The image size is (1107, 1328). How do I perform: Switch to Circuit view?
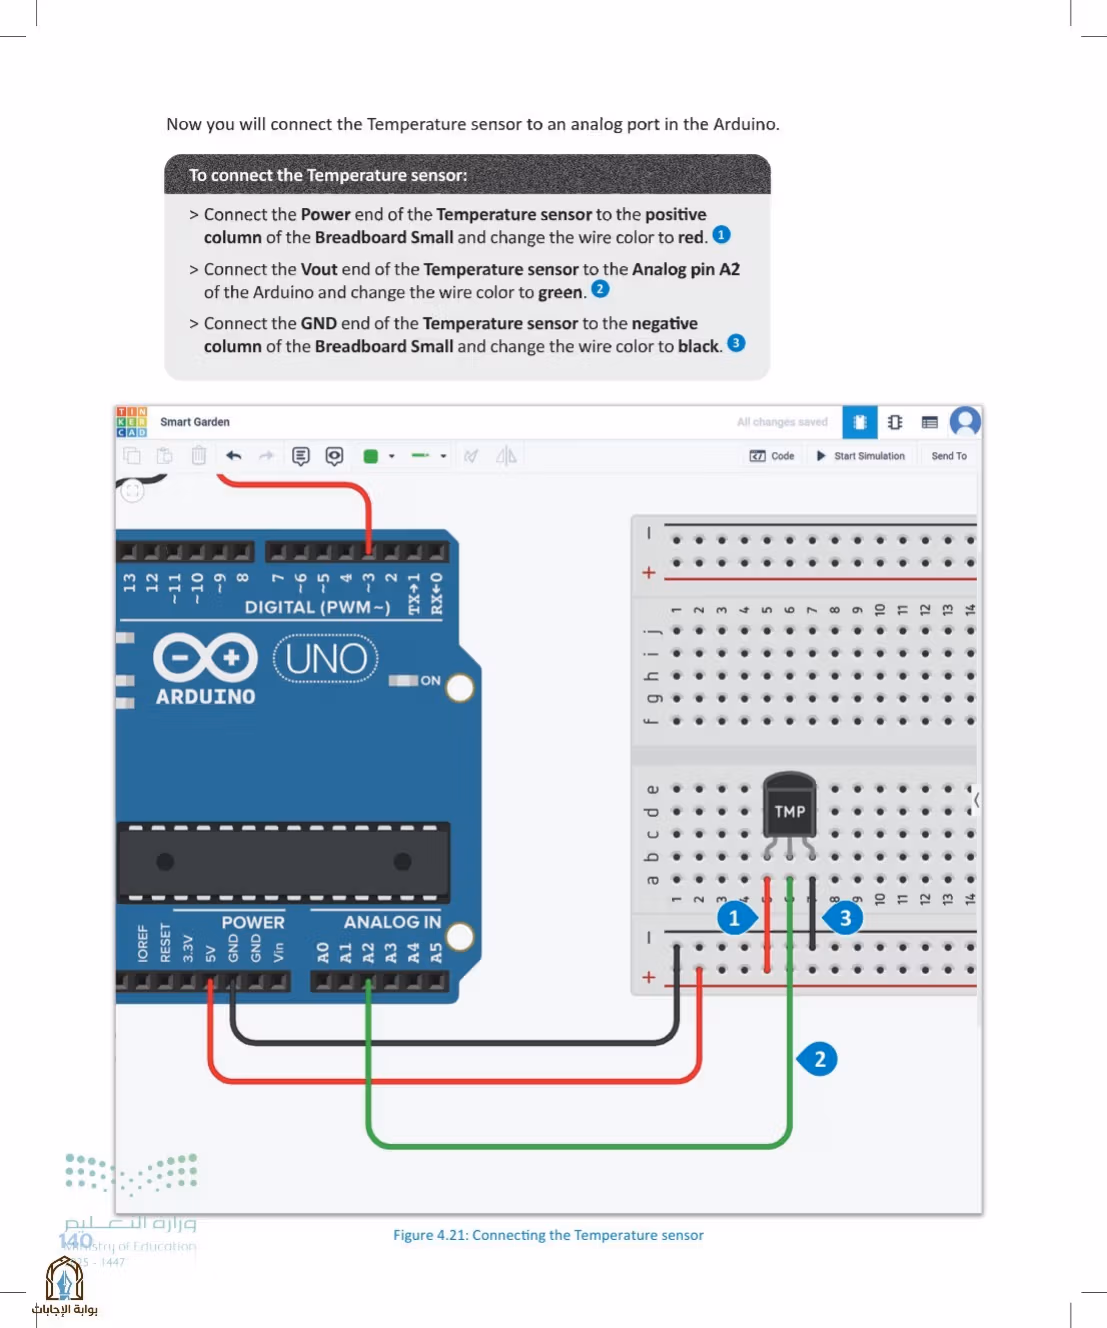pos(860,422)
